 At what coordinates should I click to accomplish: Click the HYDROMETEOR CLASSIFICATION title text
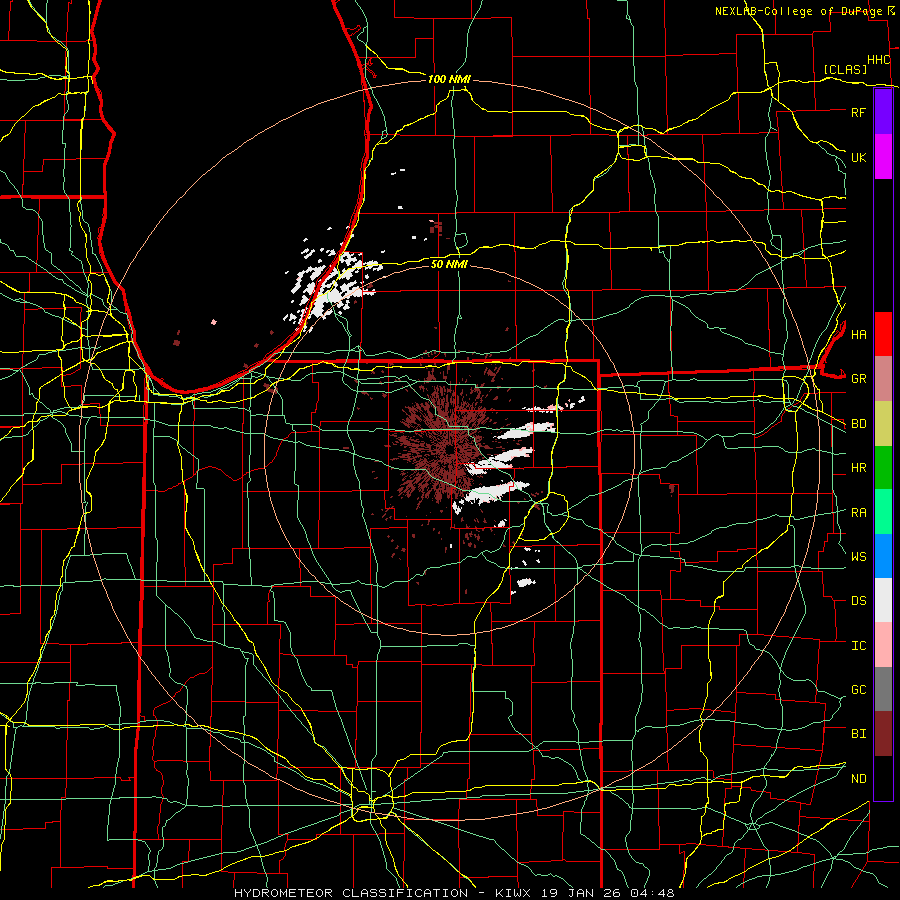pos(351,893)
